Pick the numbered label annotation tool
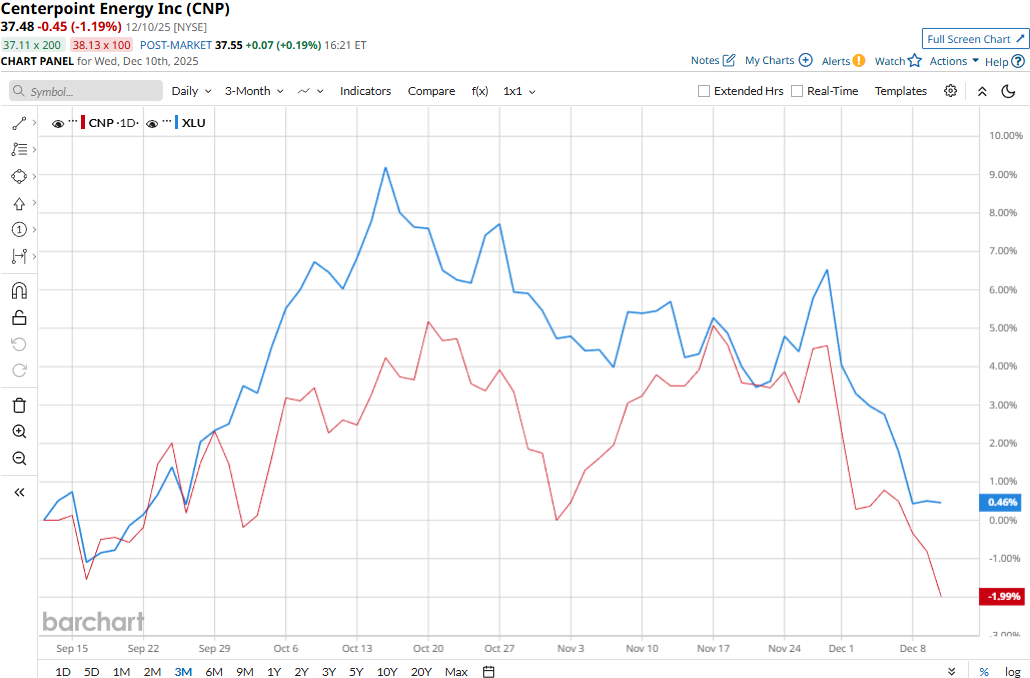Image resolution: width=1030 pixels, height=678 pixels. 19,229
